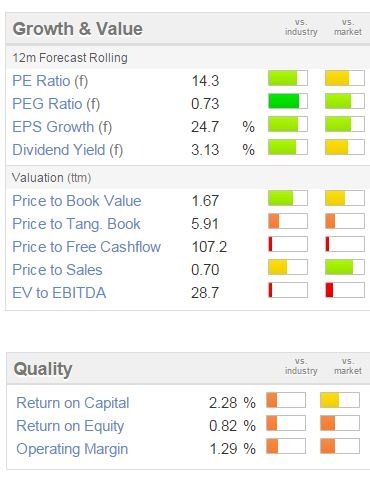
Task: Select the Operating Margin link
Action: 72,449
